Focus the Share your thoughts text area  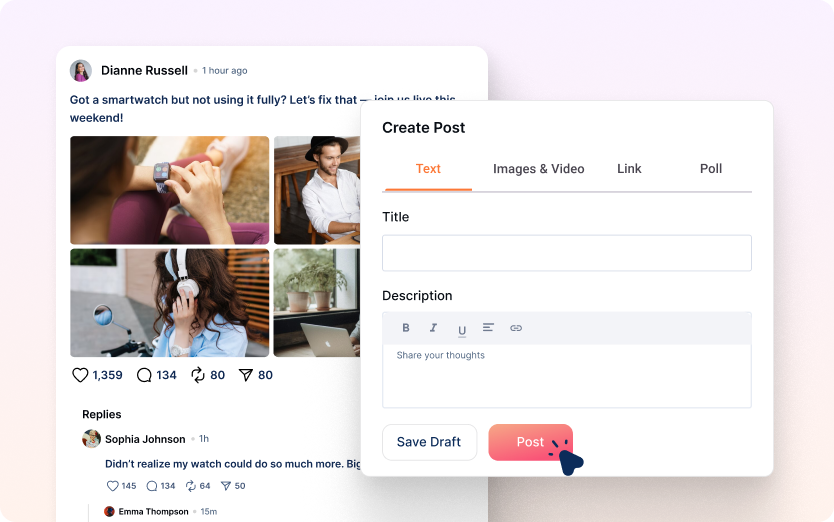point(566,375)
